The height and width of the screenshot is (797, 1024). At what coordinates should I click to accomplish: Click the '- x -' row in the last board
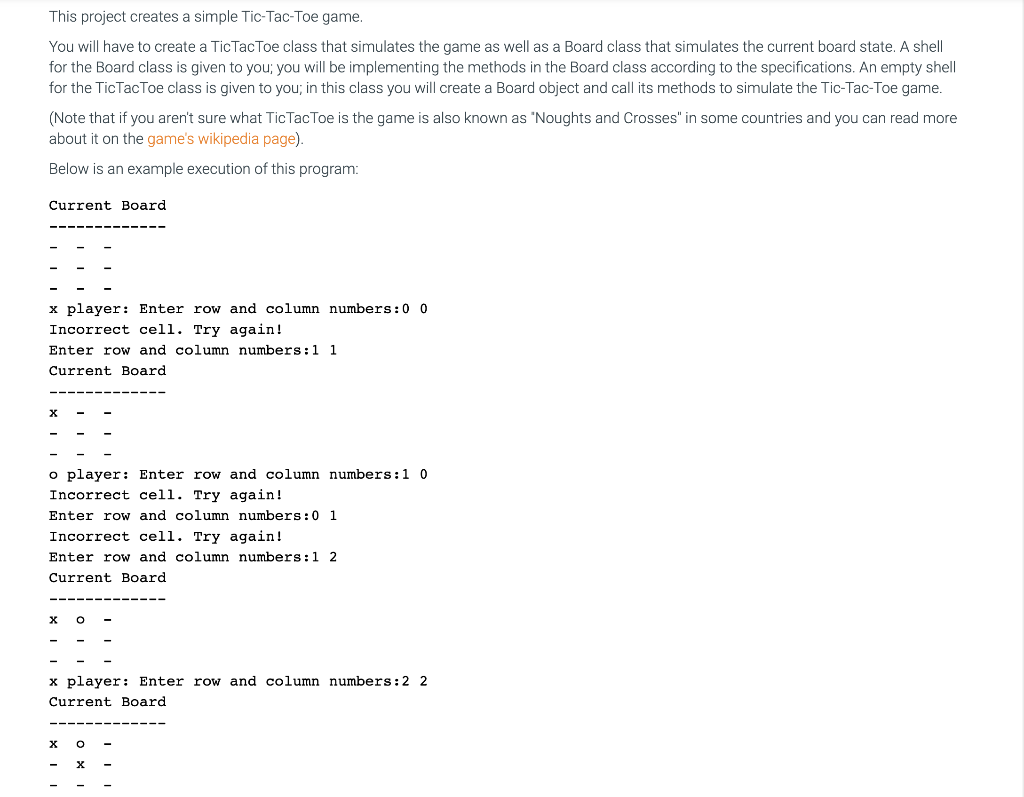[81, 764]
